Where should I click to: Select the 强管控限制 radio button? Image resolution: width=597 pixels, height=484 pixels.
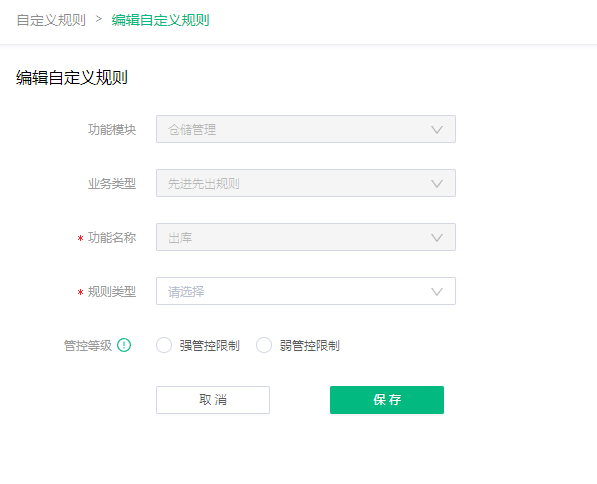click(x=164, y=345)
